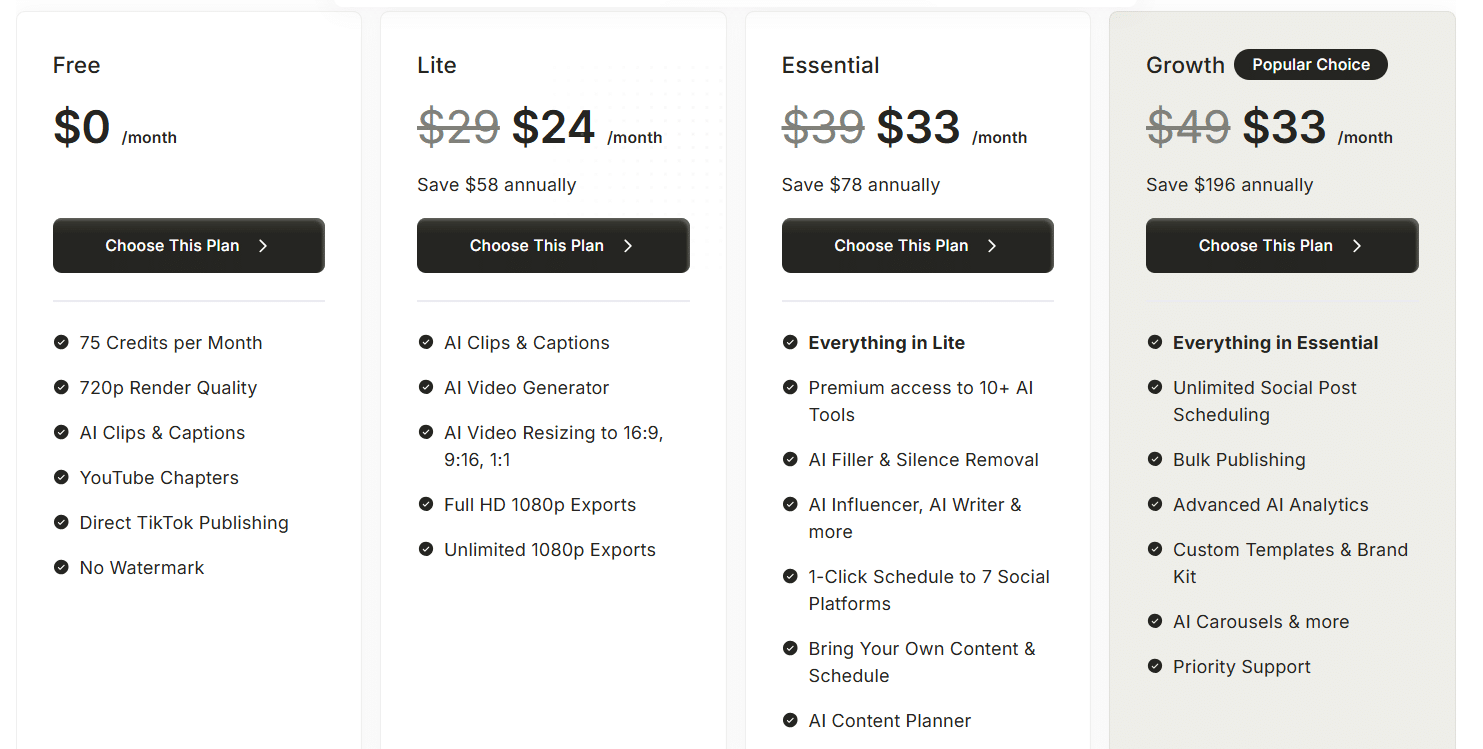
Task: Click checkmark icon beside AI Video Generator
Action: pyautogui.click(x=426, y=387)
